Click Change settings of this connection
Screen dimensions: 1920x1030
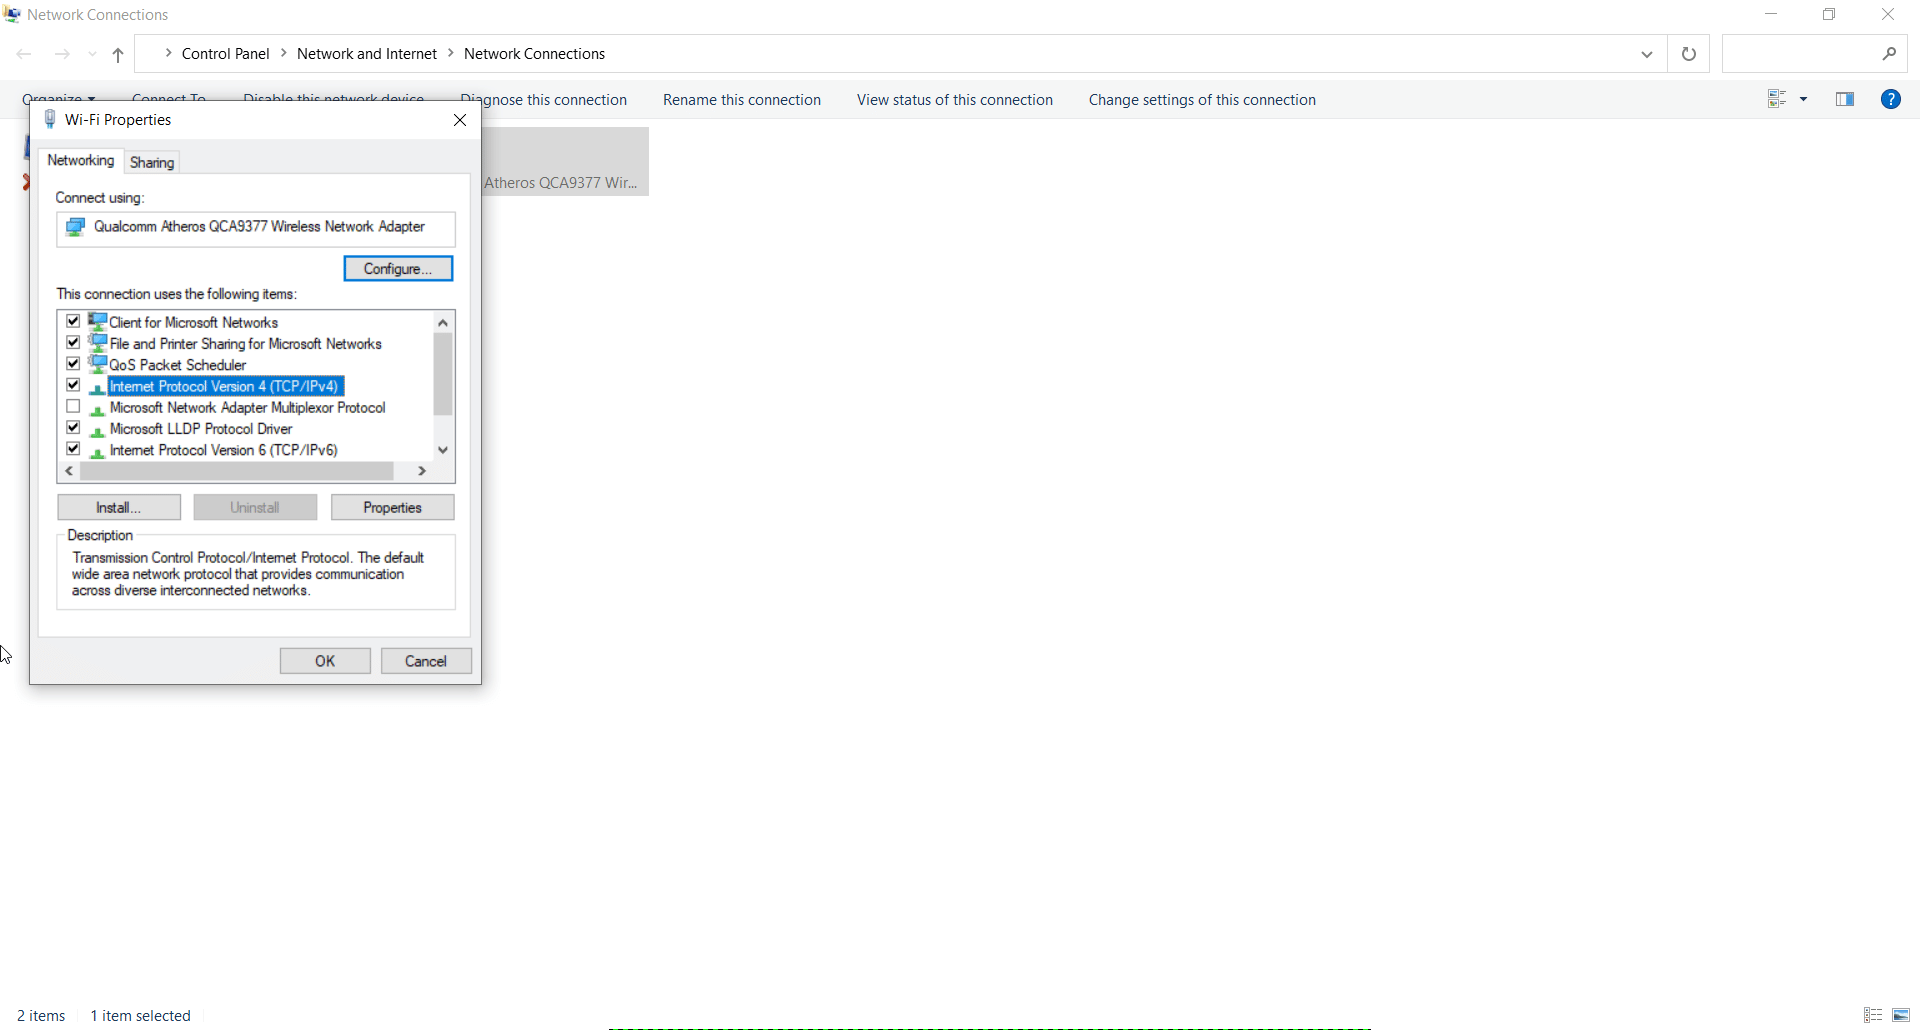point(1202,100)
